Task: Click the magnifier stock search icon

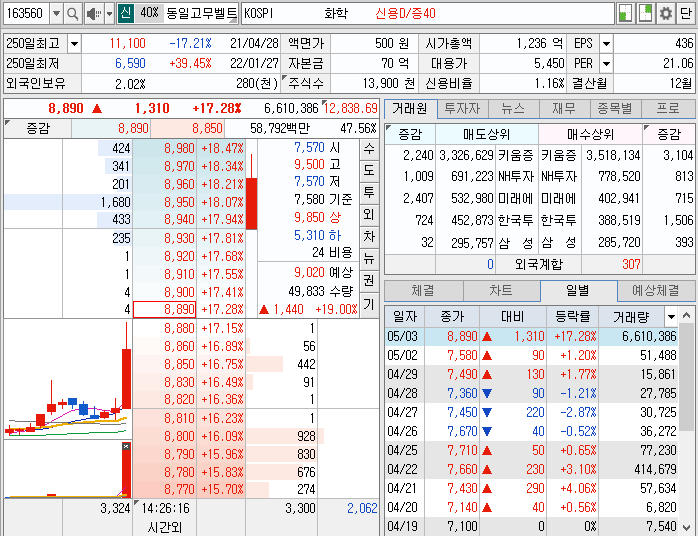Action: [72, 14]
